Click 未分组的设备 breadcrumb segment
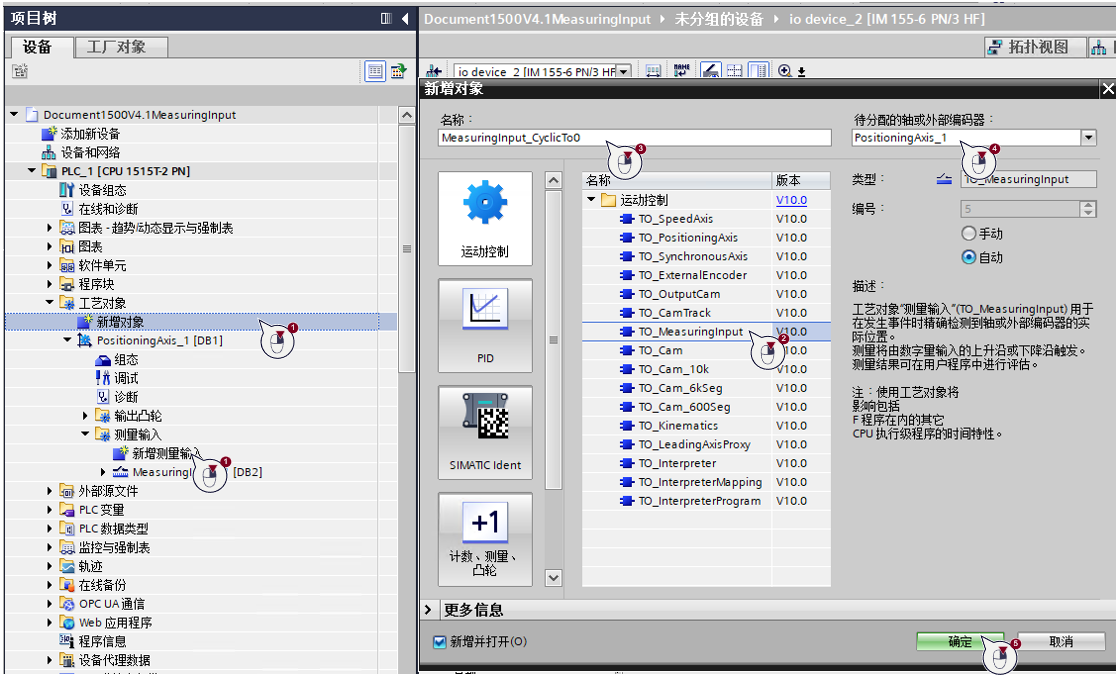The width and height of the screenshot is (1116, 680). [718, 19]
